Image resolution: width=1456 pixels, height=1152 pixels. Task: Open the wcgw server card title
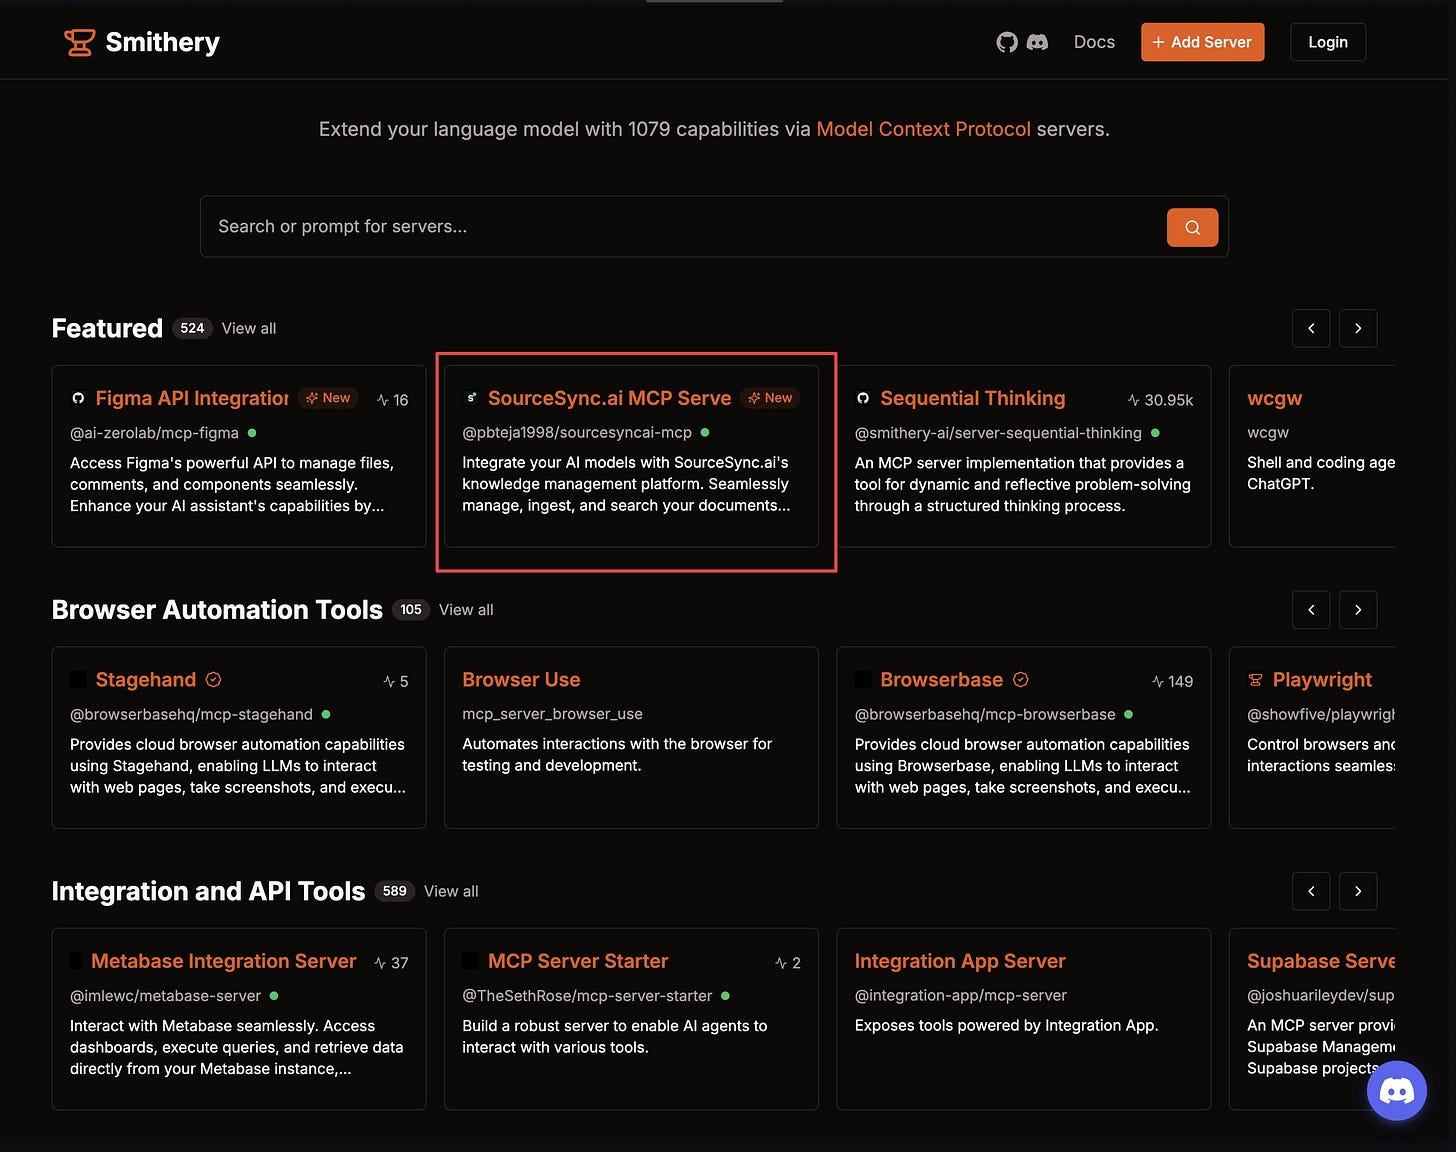pos(1274,398)
